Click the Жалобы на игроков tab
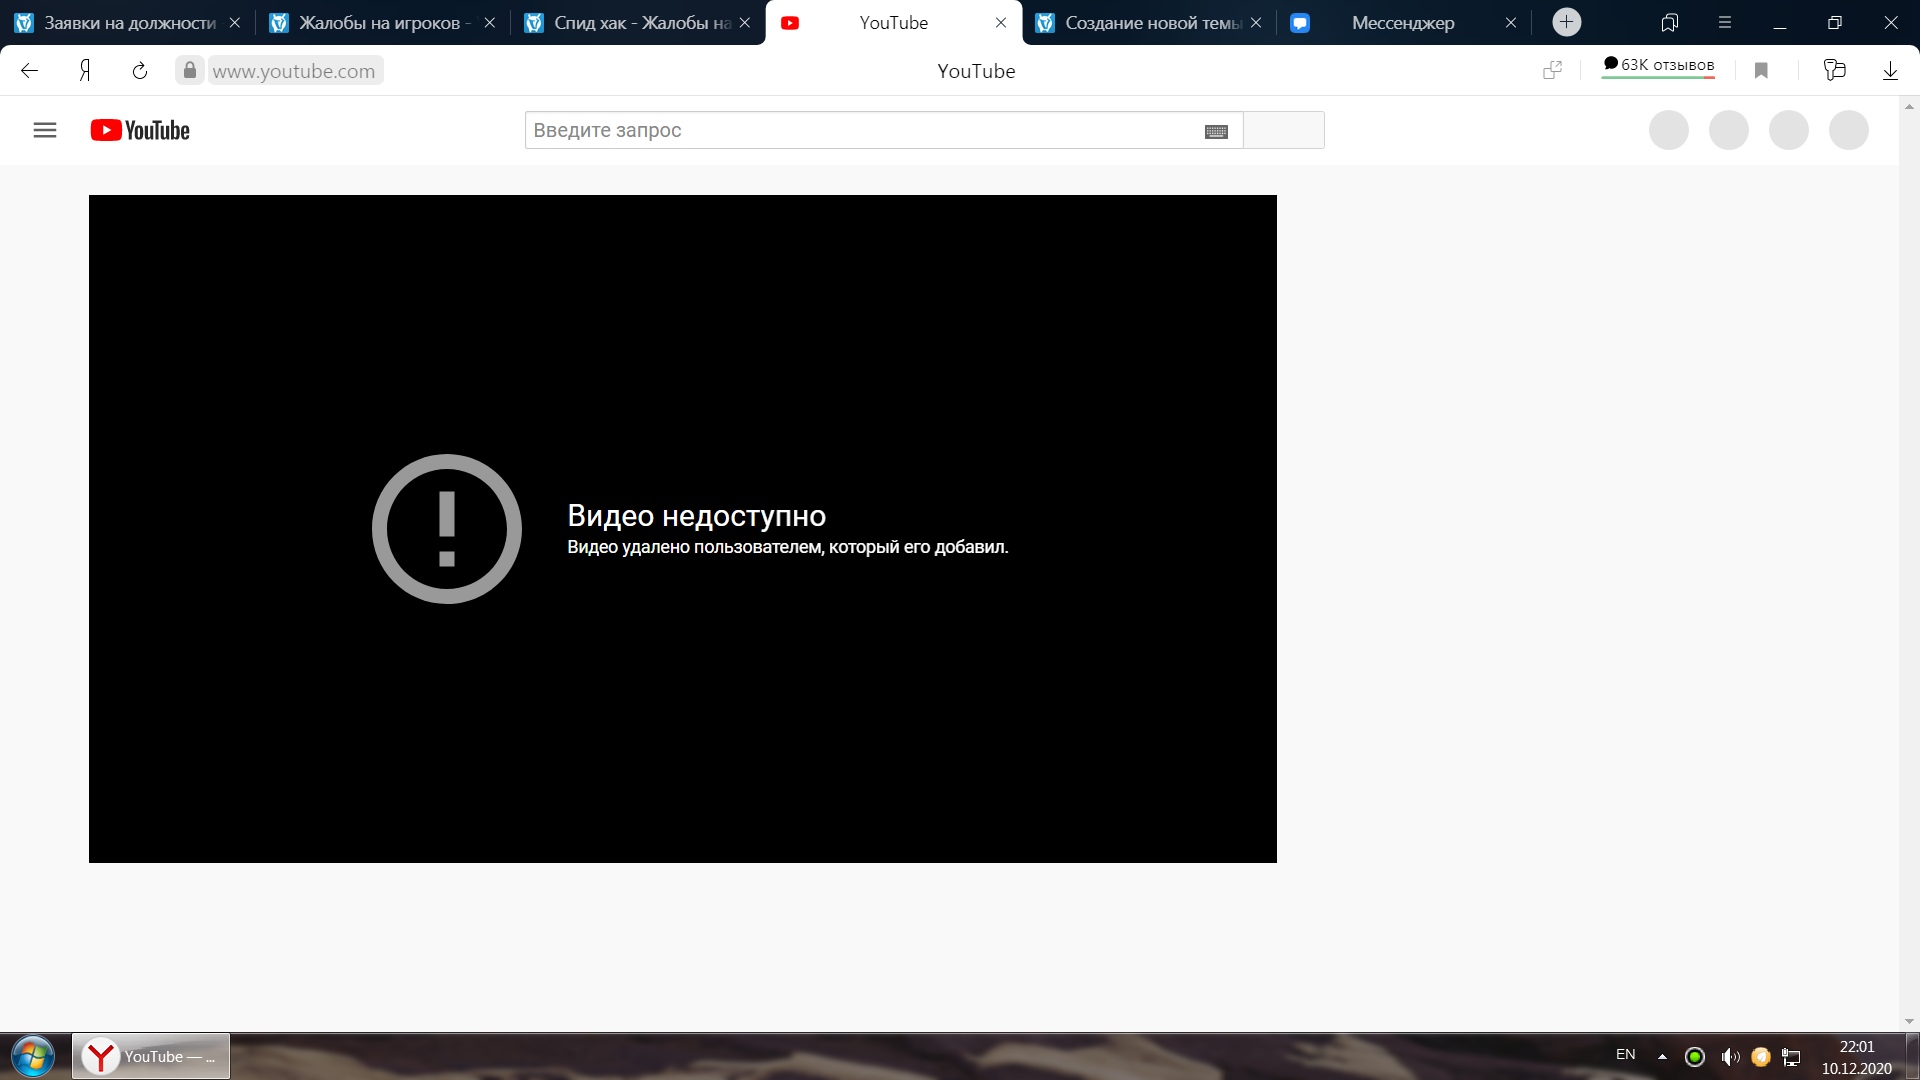The height and width of the screenshot is (1080, 1920). point(381,22)
